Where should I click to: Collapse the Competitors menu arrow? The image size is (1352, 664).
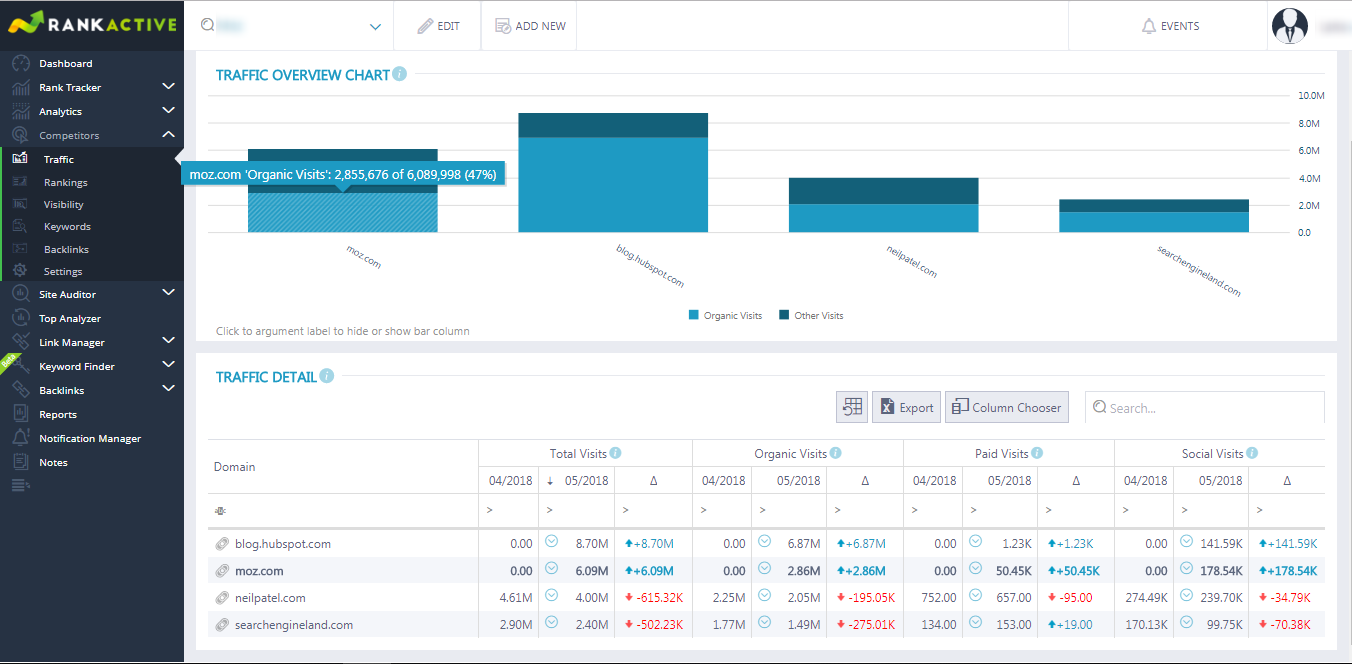pos(168,134)
